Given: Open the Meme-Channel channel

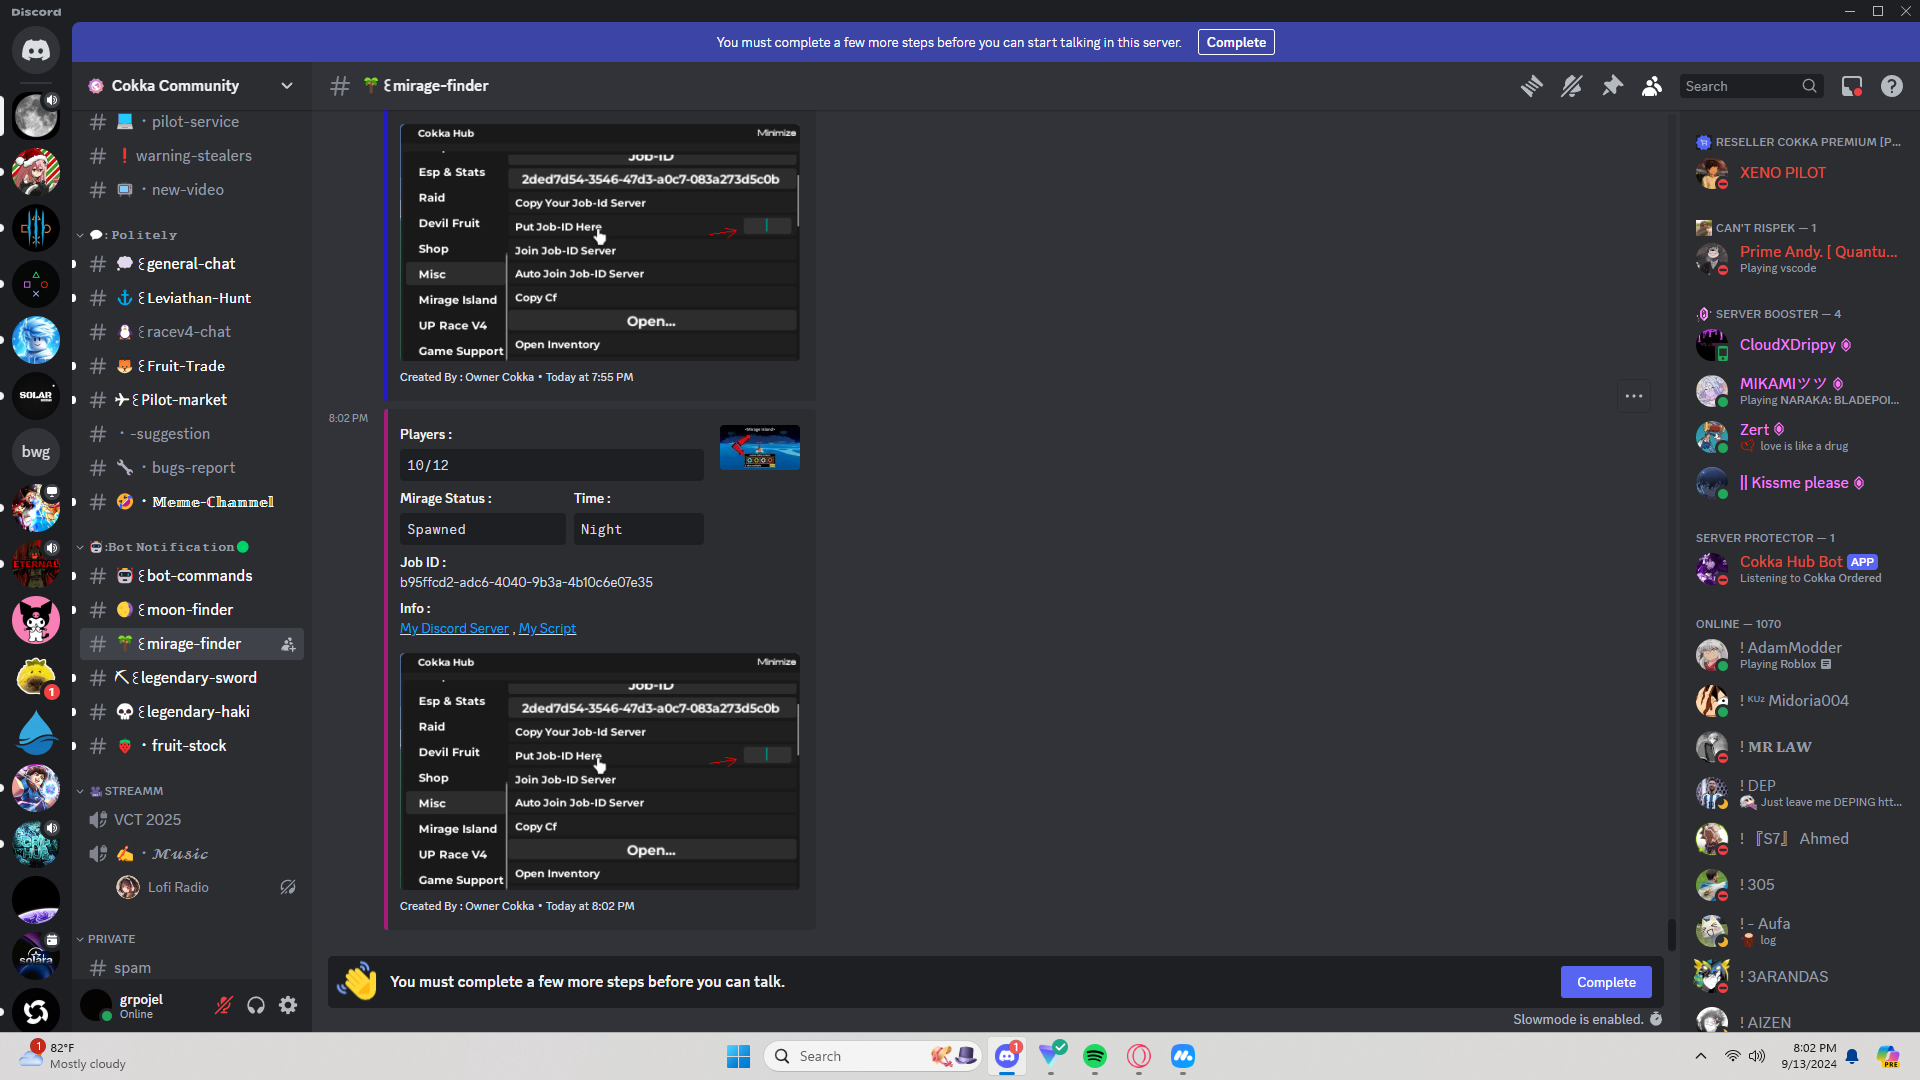Looking at the screenshot, I should [x=192, y=502].
